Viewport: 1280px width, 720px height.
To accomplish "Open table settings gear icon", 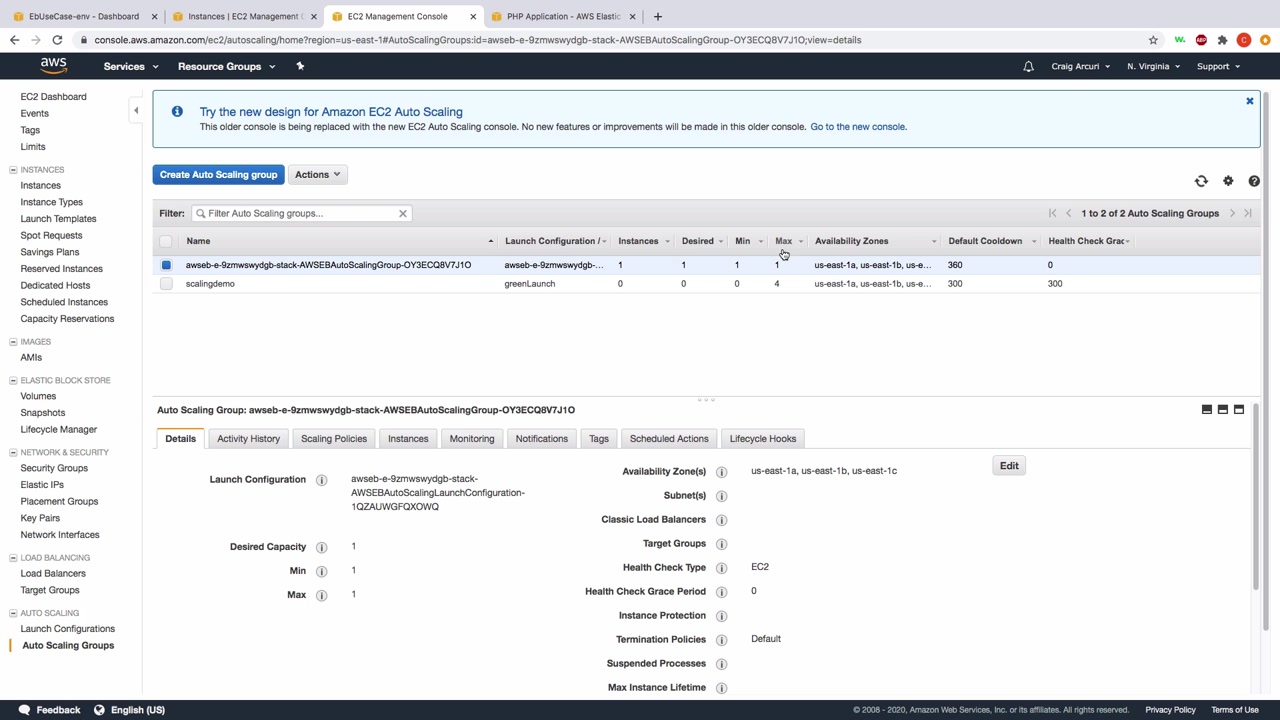I will pos(1228,181).
